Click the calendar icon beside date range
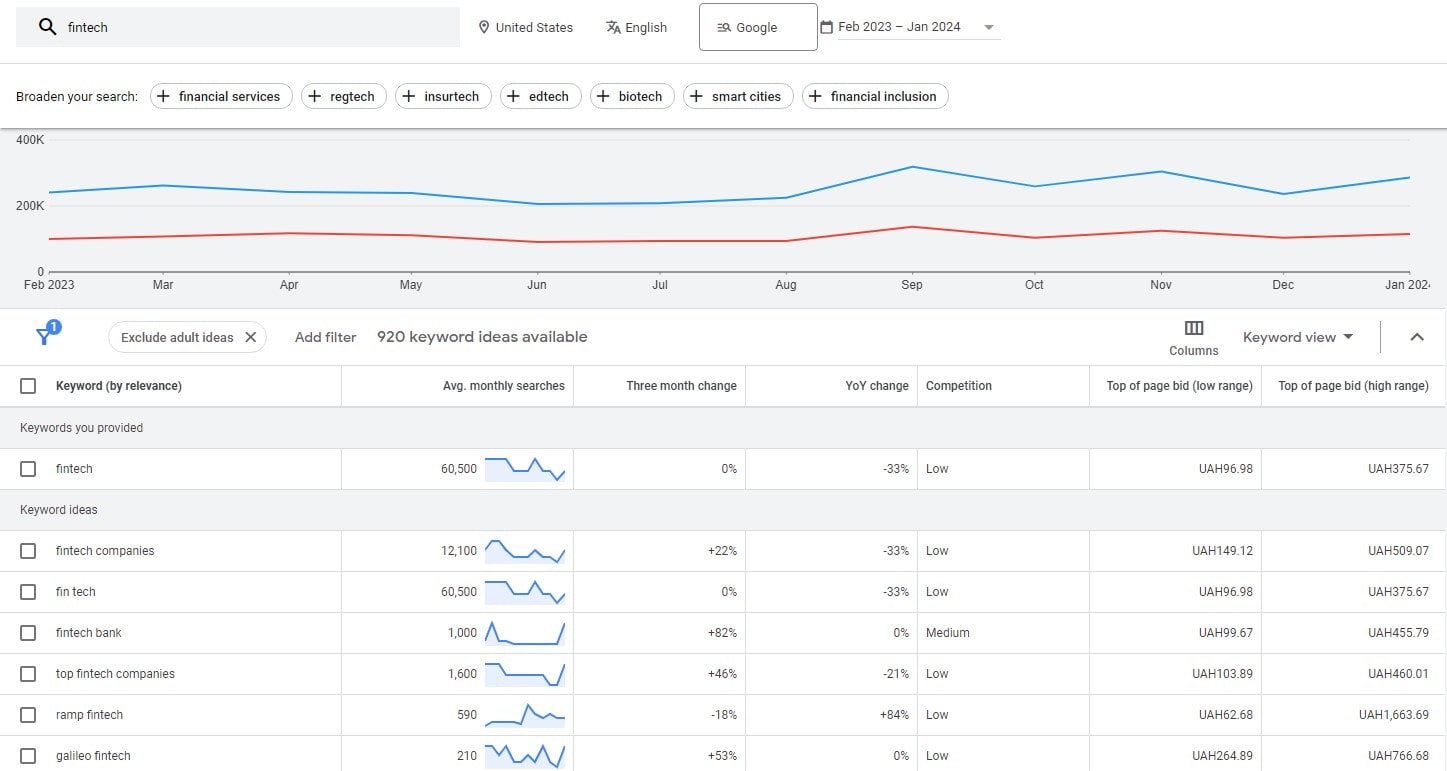1447x771 pixels. [826, 27]
